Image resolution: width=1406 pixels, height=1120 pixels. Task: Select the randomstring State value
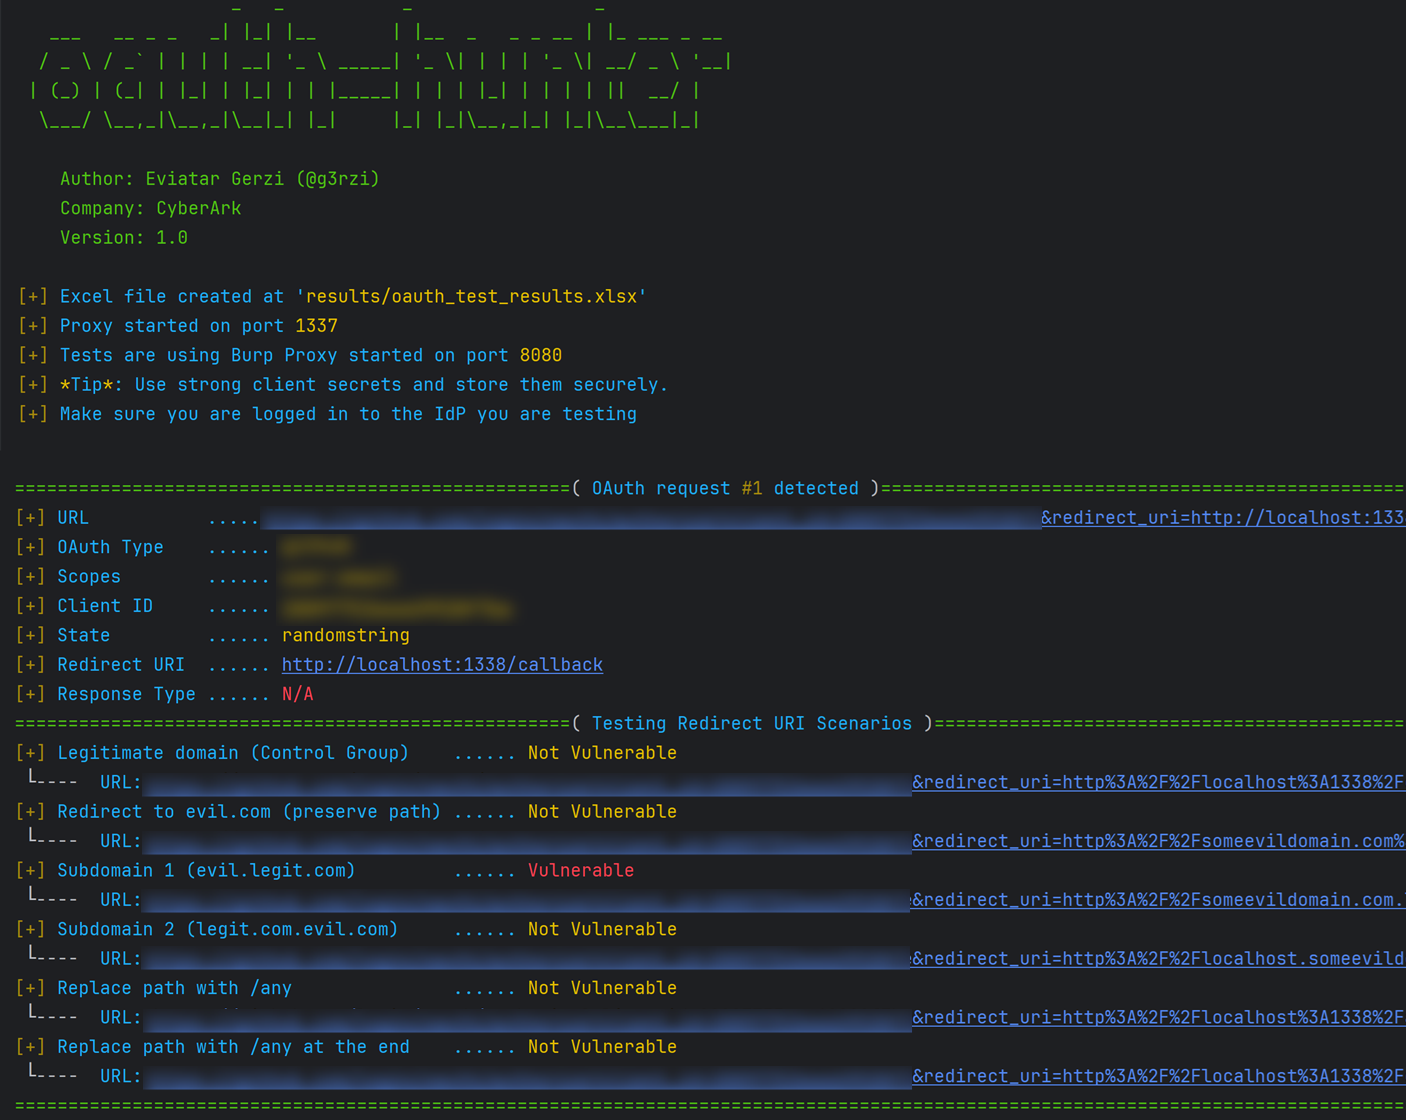[x=346, y=634]
